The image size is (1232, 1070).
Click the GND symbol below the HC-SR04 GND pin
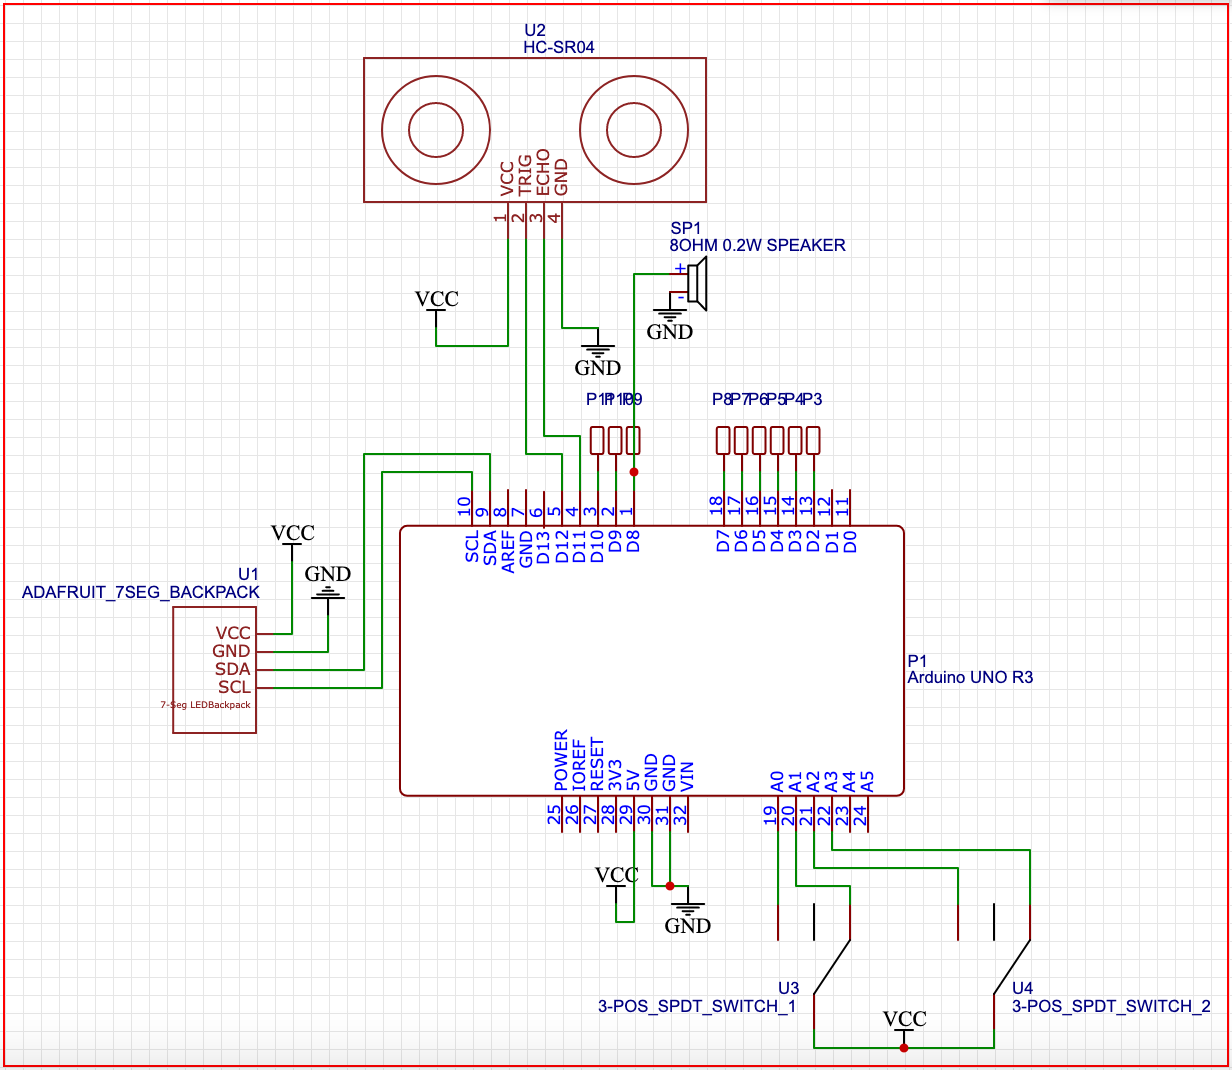597,356
